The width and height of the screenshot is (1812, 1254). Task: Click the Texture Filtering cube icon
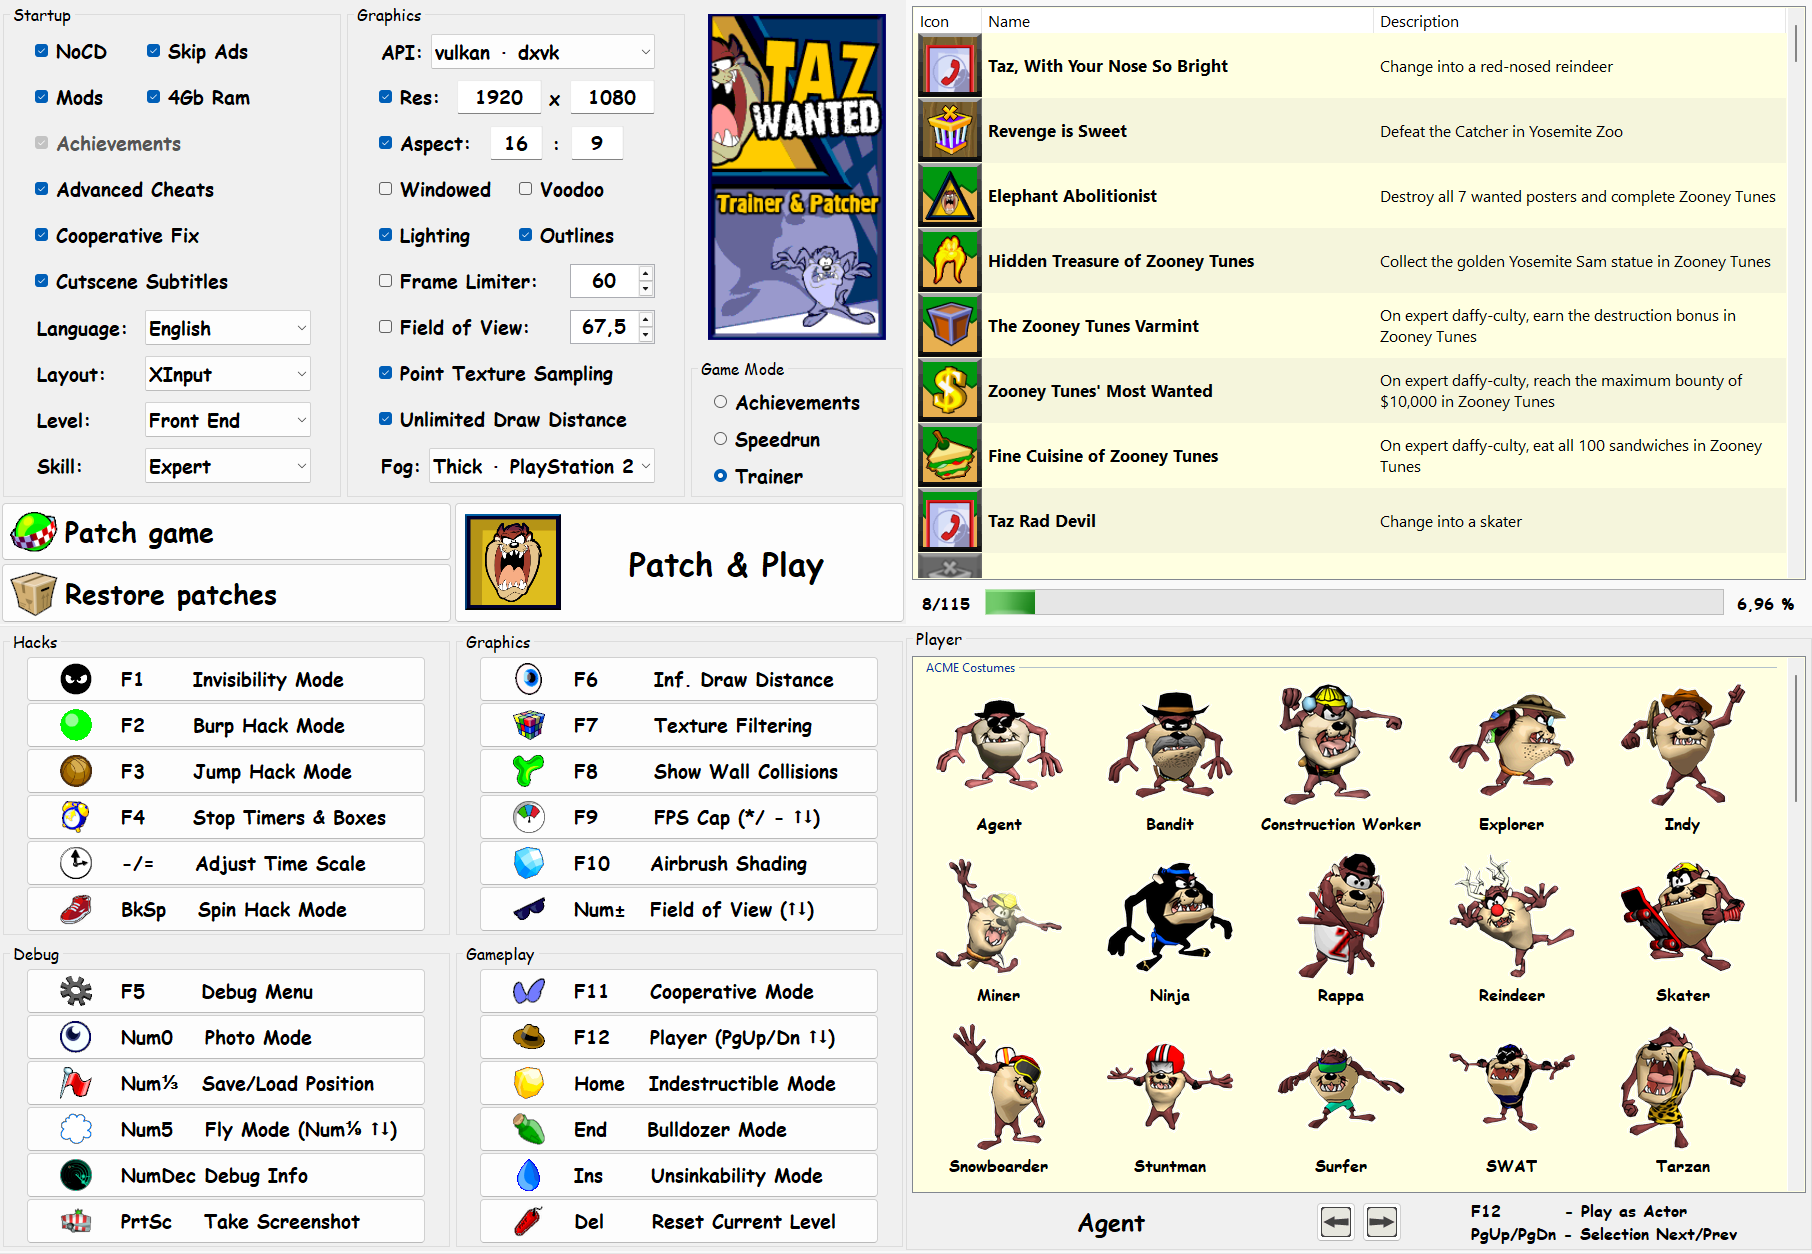point(529,726)
